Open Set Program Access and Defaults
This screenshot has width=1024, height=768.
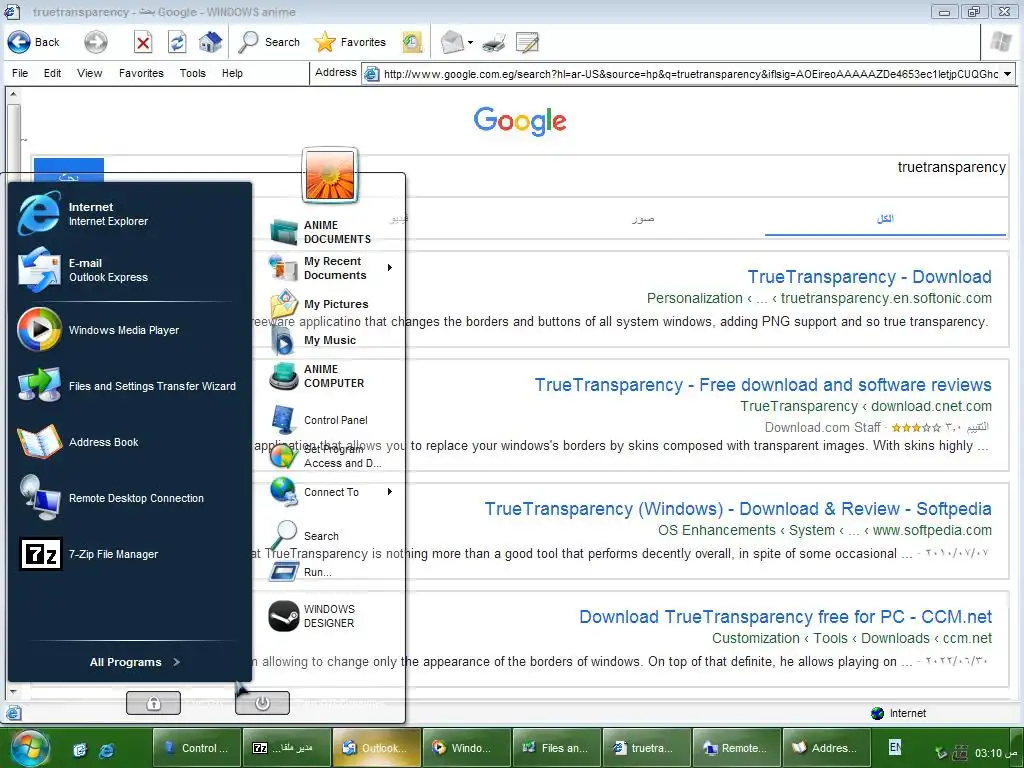click(x=332, y=456)
